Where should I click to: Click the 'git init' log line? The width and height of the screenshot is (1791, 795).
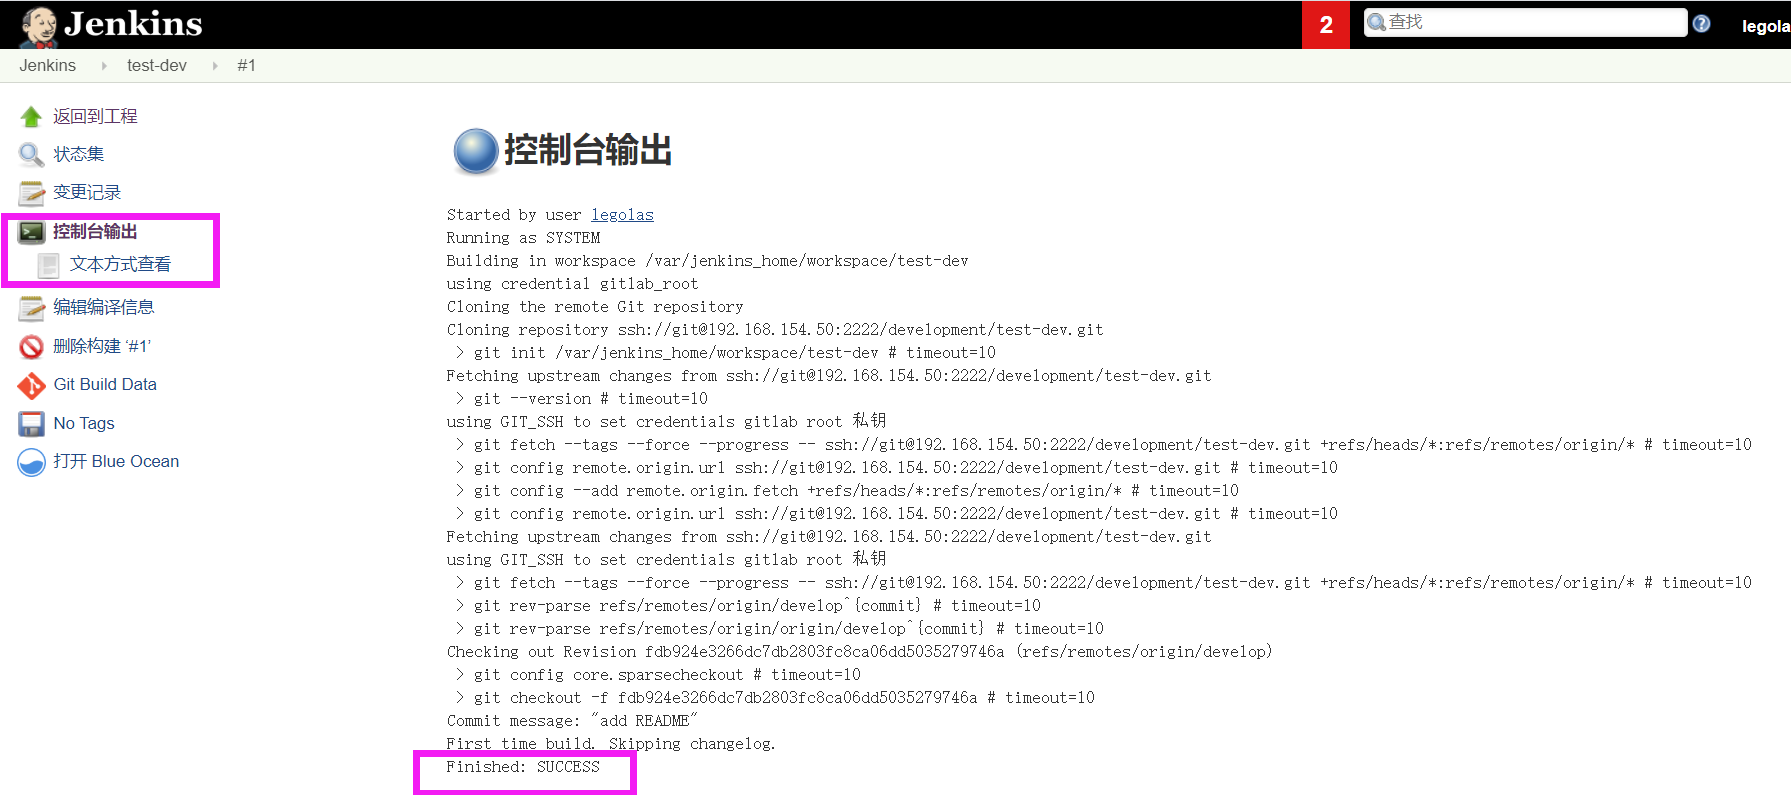pos(725,353)
